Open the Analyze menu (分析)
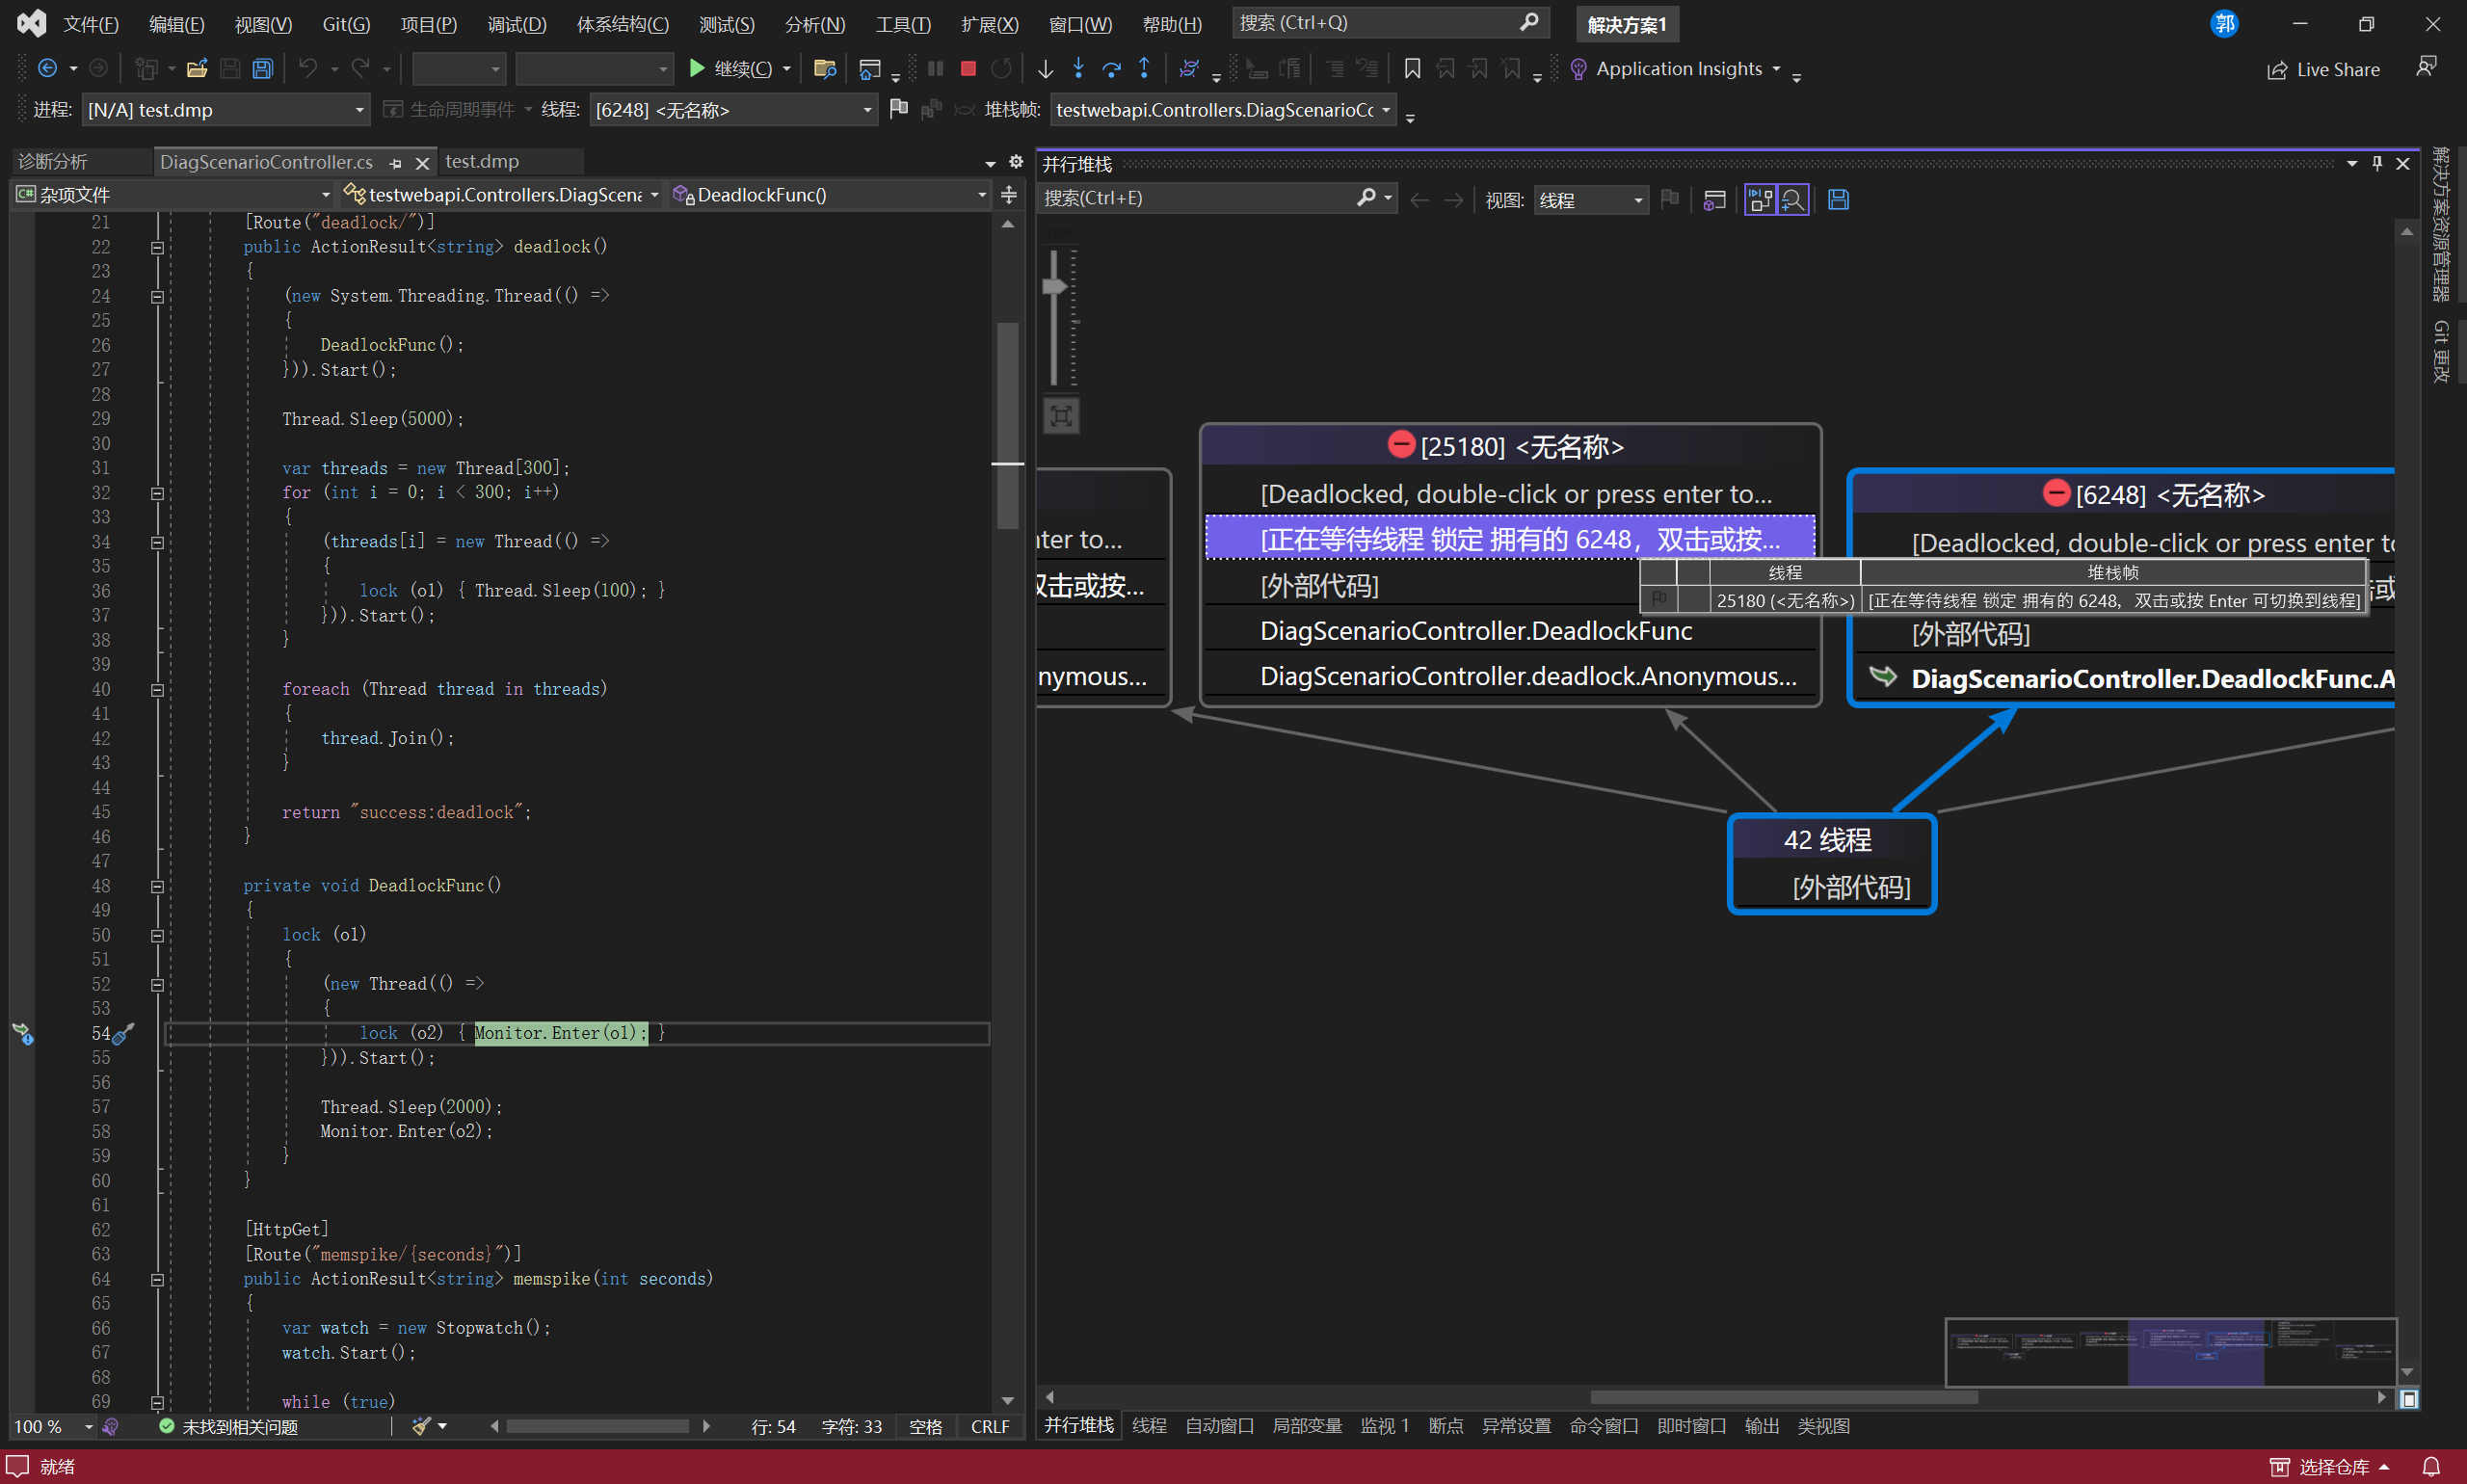This screenshot has height=1484, width=2467. point(815,24)
